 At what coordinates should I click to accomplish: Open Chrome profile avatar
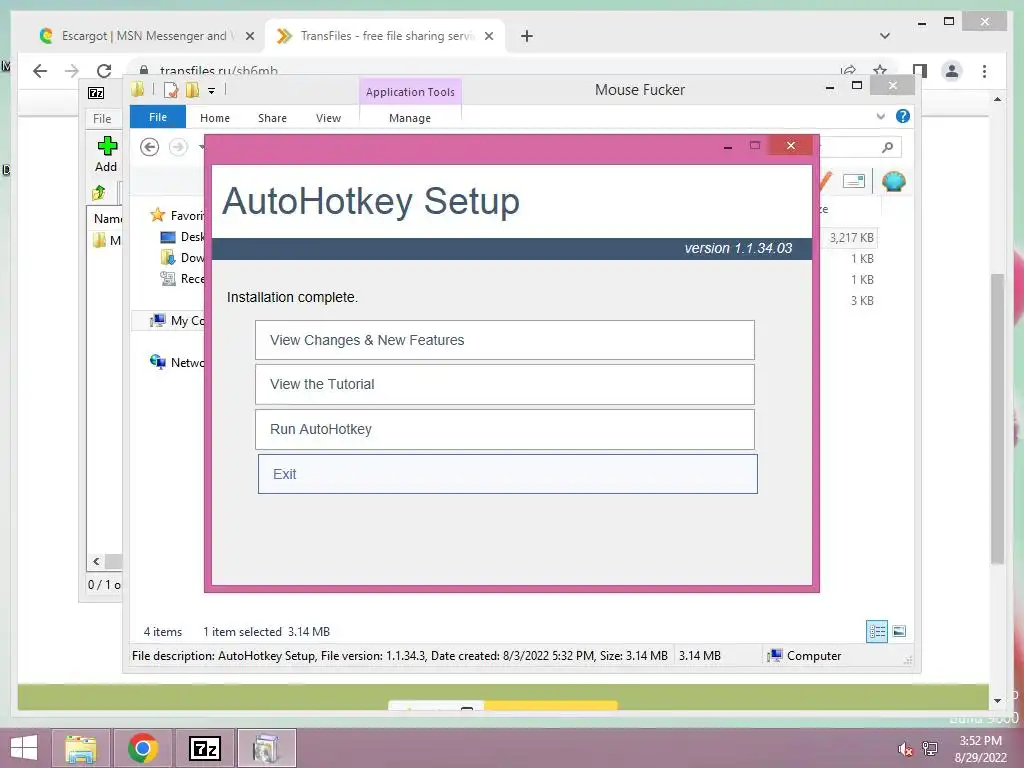[952, 71]
